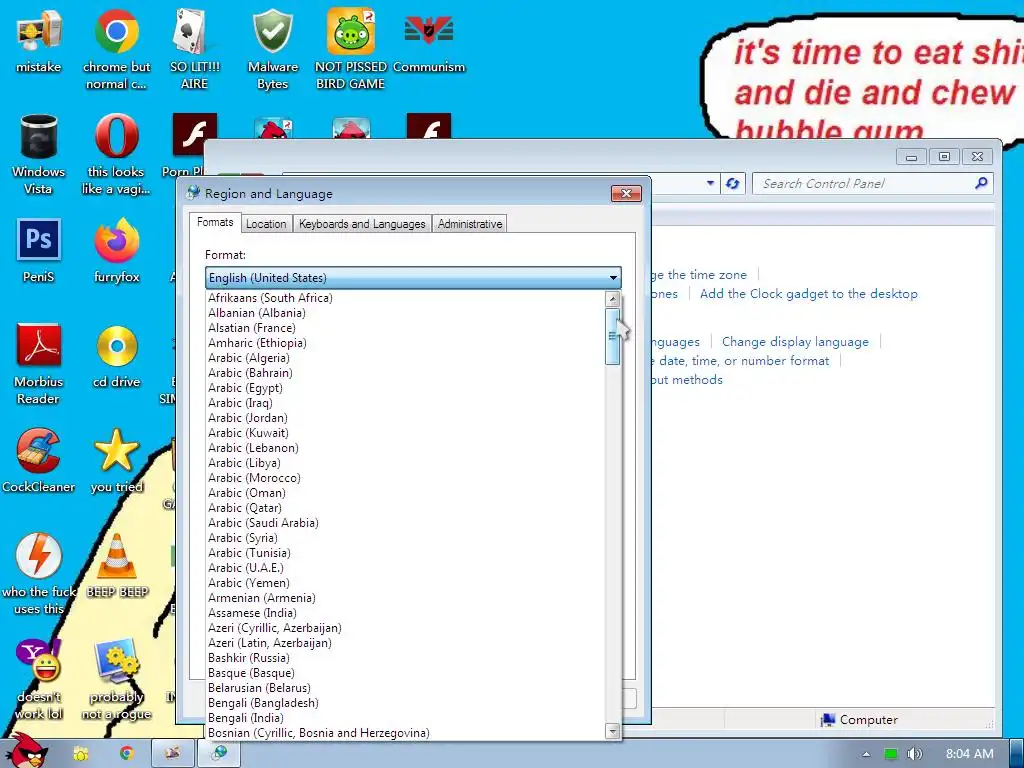Select Bengali (Bangladesh) format

pyautogui.click(x=406, y=703)
